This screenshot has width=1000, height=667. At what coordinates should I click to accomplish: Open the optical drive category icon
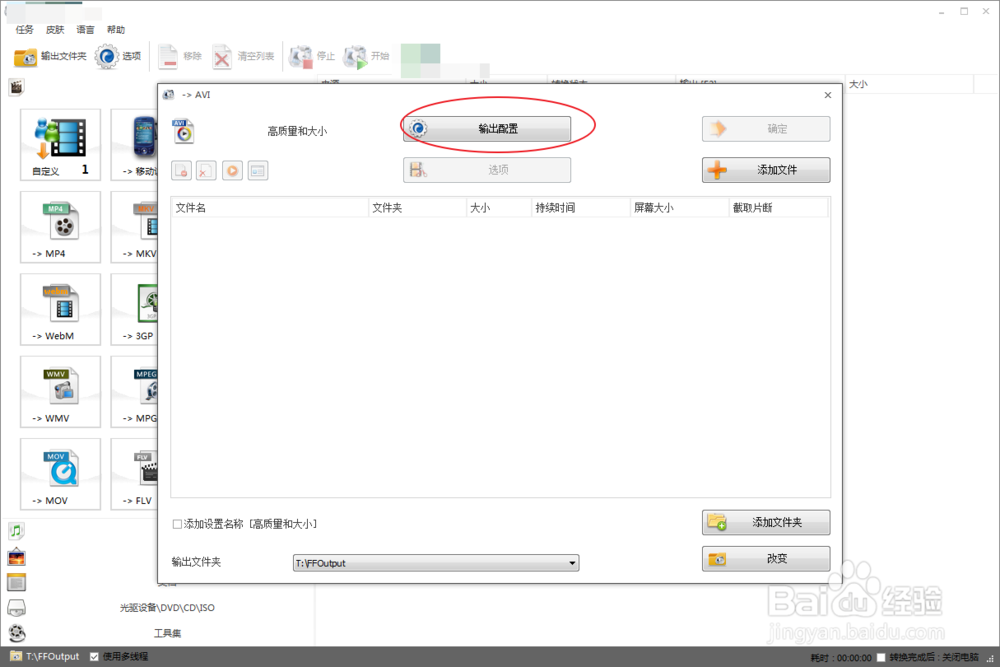(17, 608)
